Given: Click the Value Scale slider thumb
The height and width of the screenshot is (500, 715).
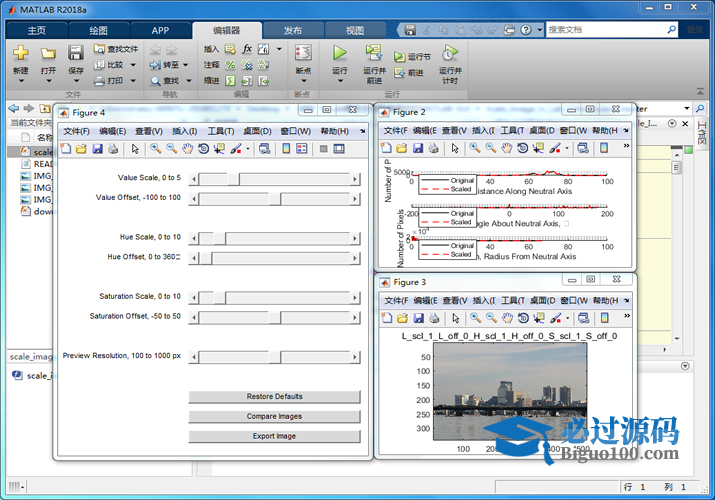Looking at the screenshot, I should (x=233, y=179).
